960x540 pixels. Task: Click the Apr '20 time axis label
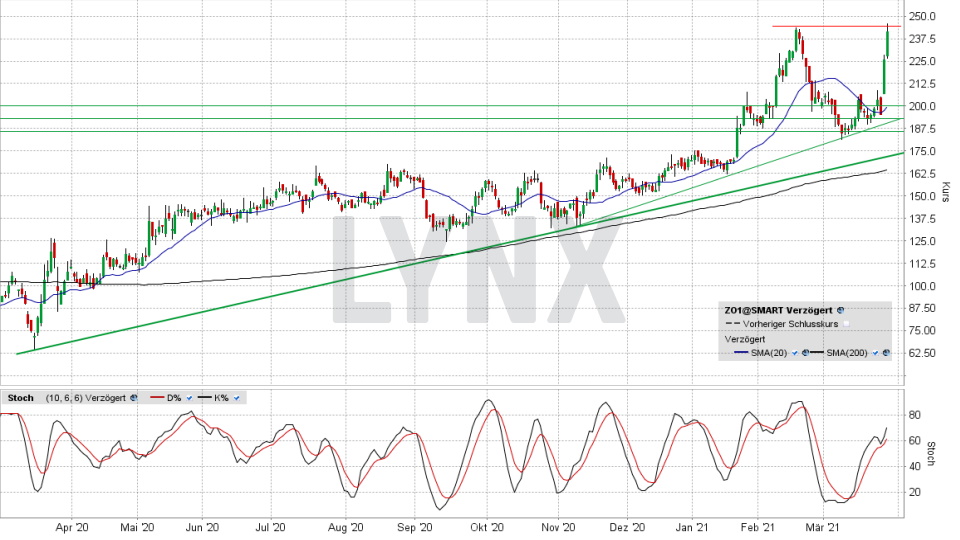click(x=73, y=526)
